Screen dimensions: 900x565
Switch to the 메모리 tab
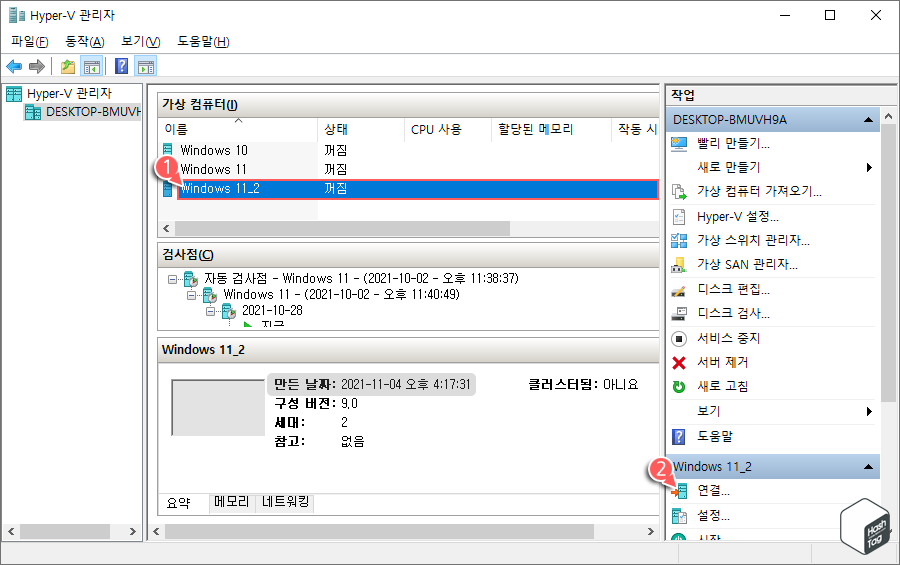click(232, 502)
